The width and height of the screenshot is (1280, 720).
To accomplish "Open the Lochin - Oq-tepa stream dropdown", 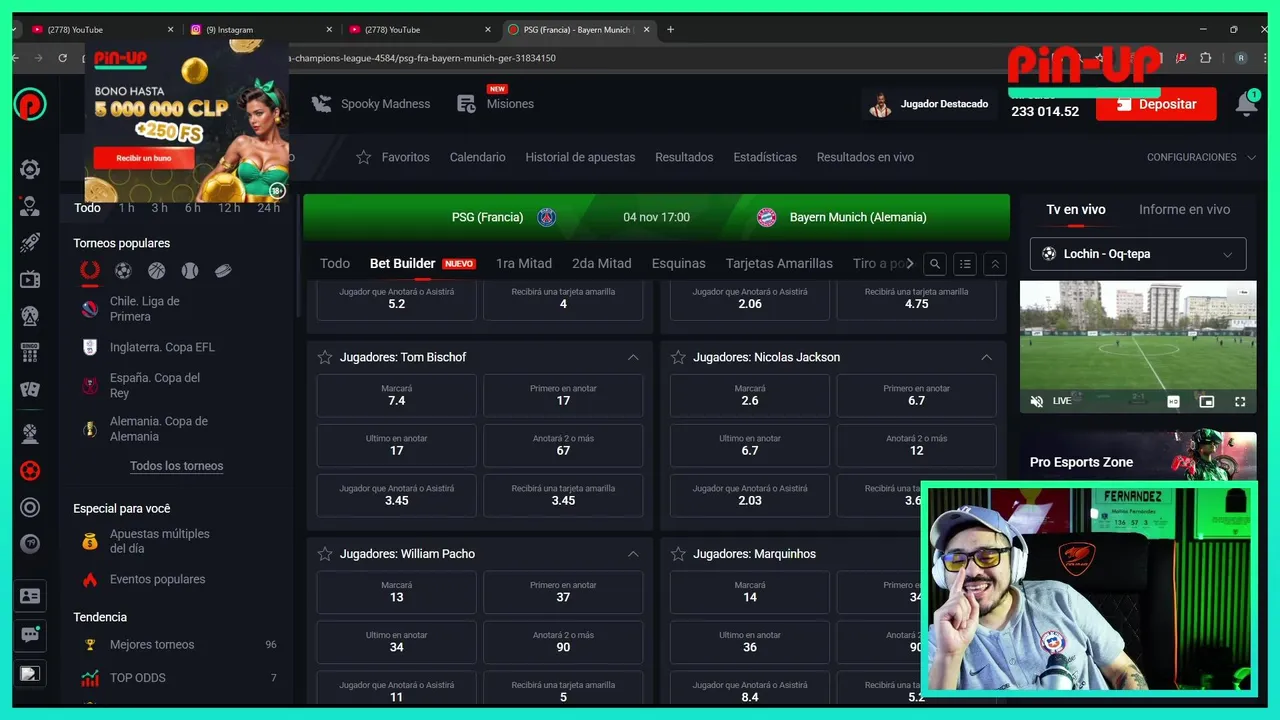I will [1138, 254].
